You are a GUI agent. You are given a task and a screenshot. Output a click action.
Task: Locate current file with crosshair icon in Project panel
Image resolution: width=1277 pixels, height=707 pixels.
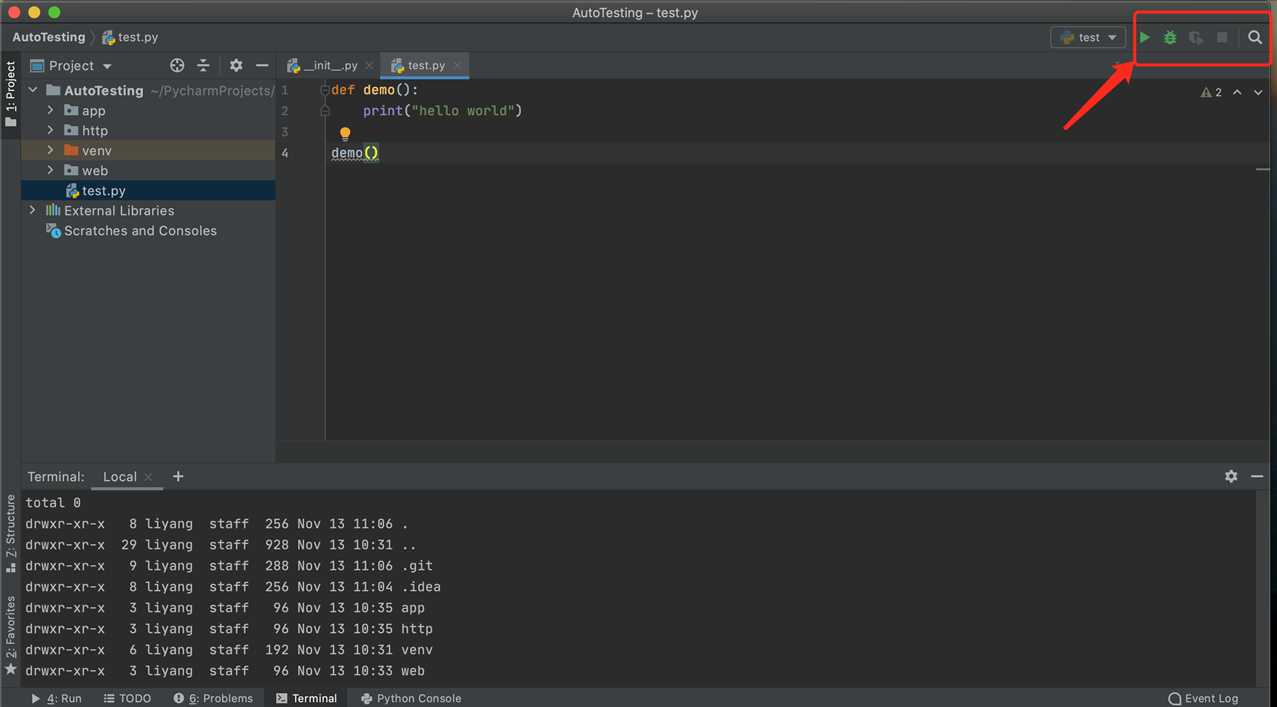pyautogui.click(x=177, y=65)
